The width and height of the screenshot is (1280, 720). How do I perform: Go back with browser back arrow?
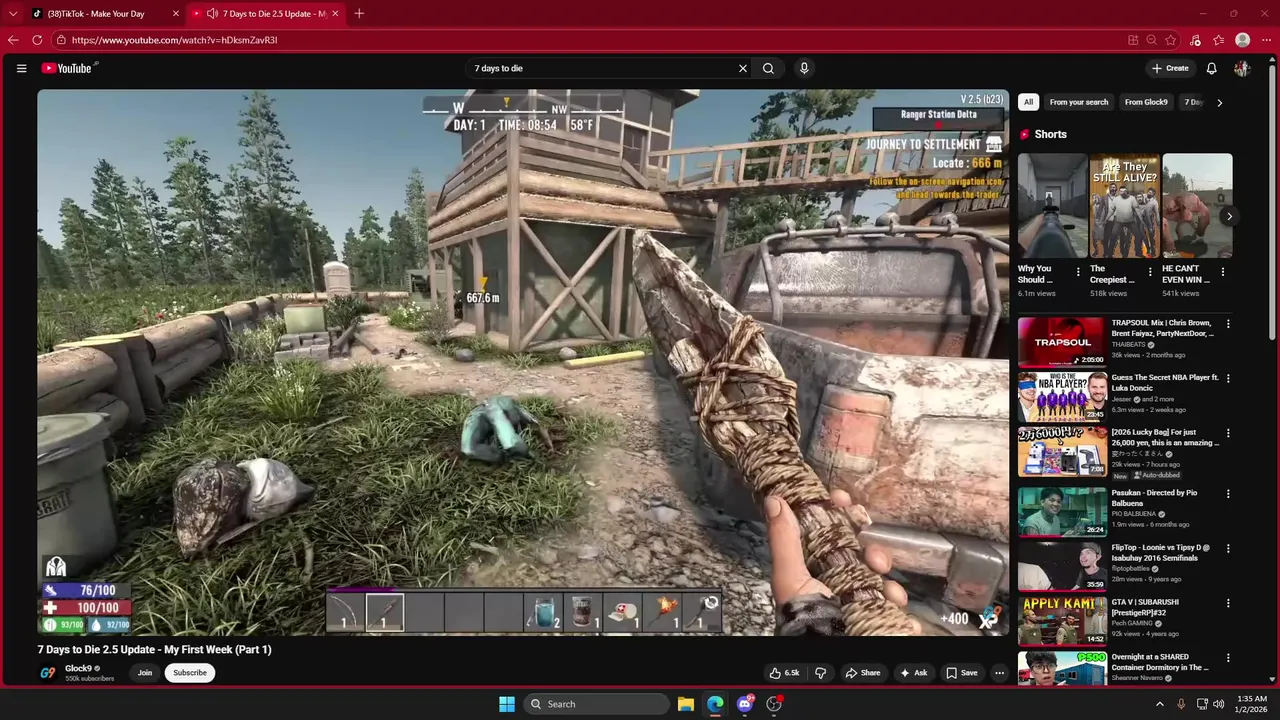click(13, 40)
